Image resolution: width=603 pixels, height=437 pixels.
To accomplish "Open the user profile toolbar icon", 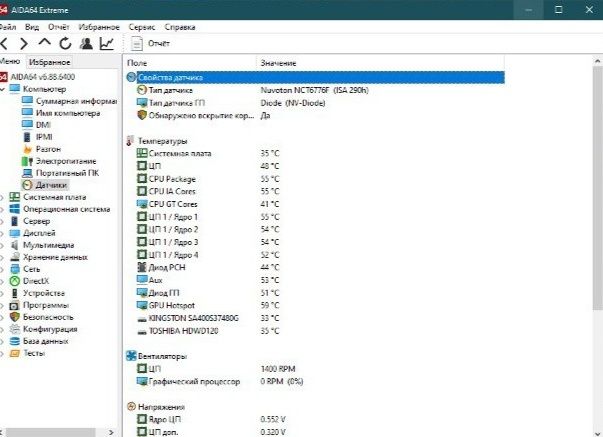I will [86, 43].
